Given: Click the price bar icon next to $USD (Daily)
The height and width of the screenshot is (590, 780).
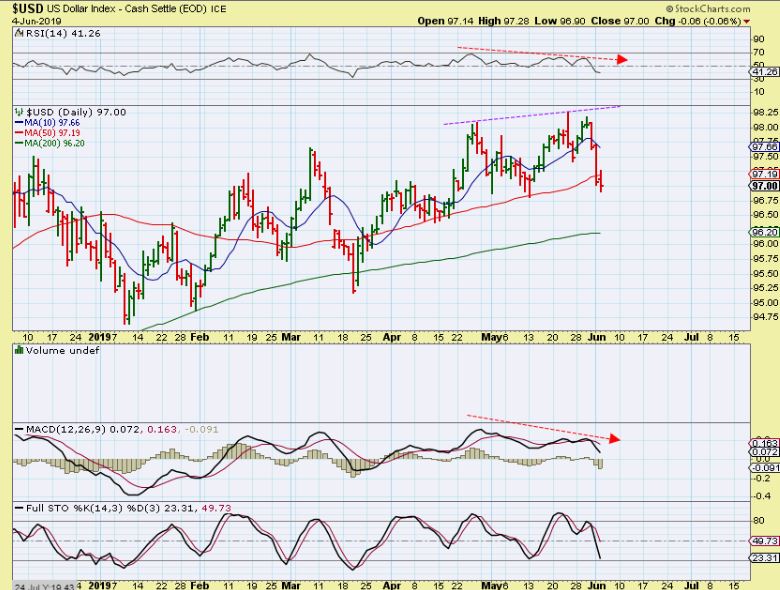Looking at the screenshot, I should coord(19,112).
